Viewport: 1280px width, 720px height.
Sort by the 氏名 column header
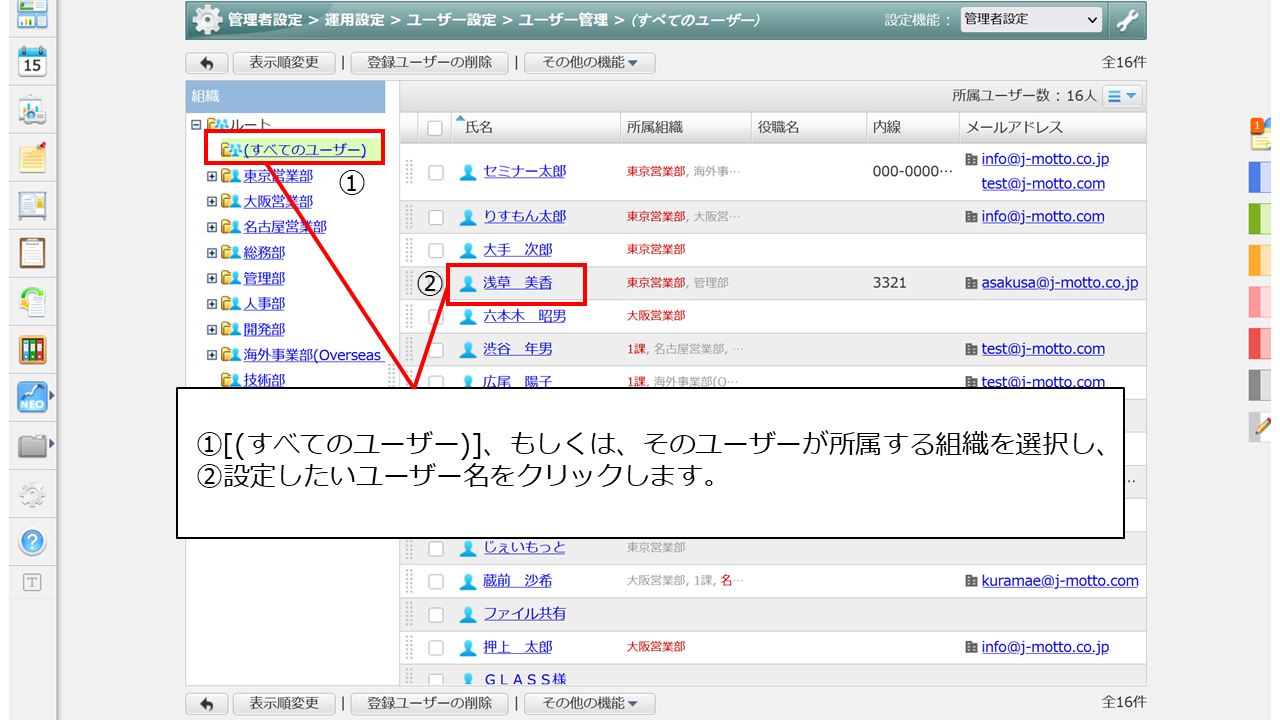(x=479, y=127)
